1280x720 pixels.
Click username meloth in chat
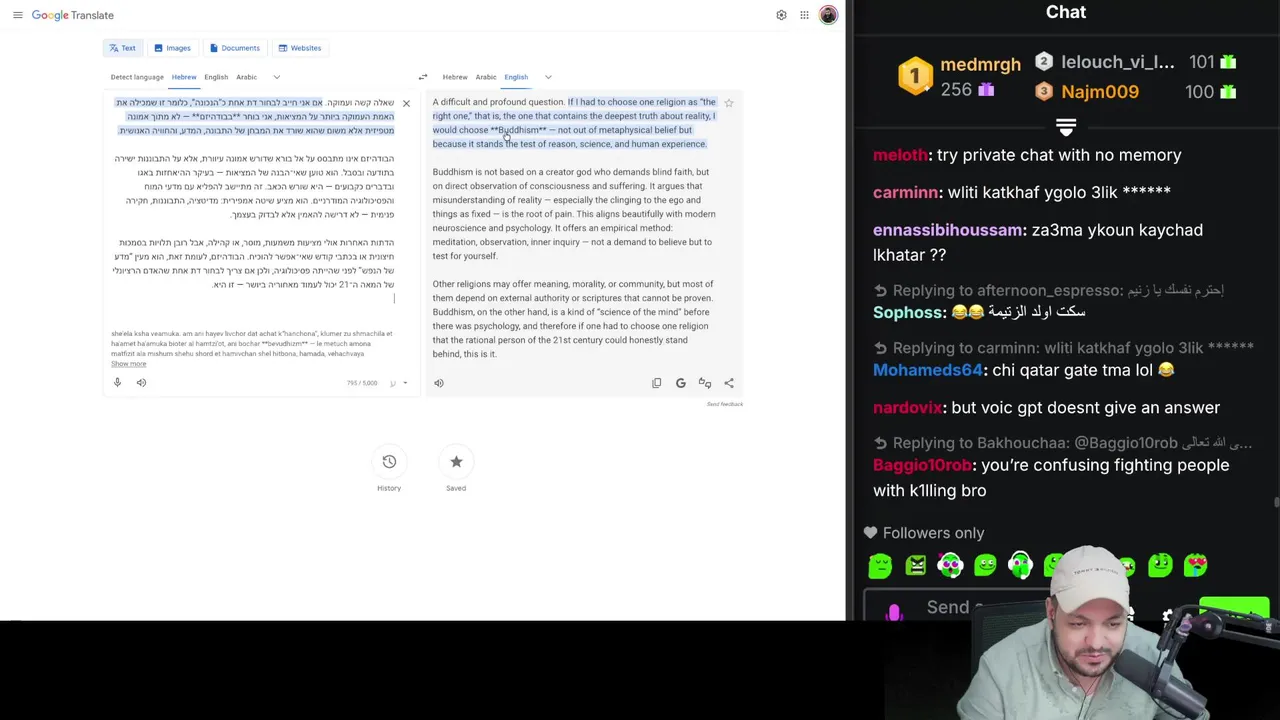coord(900,155)
